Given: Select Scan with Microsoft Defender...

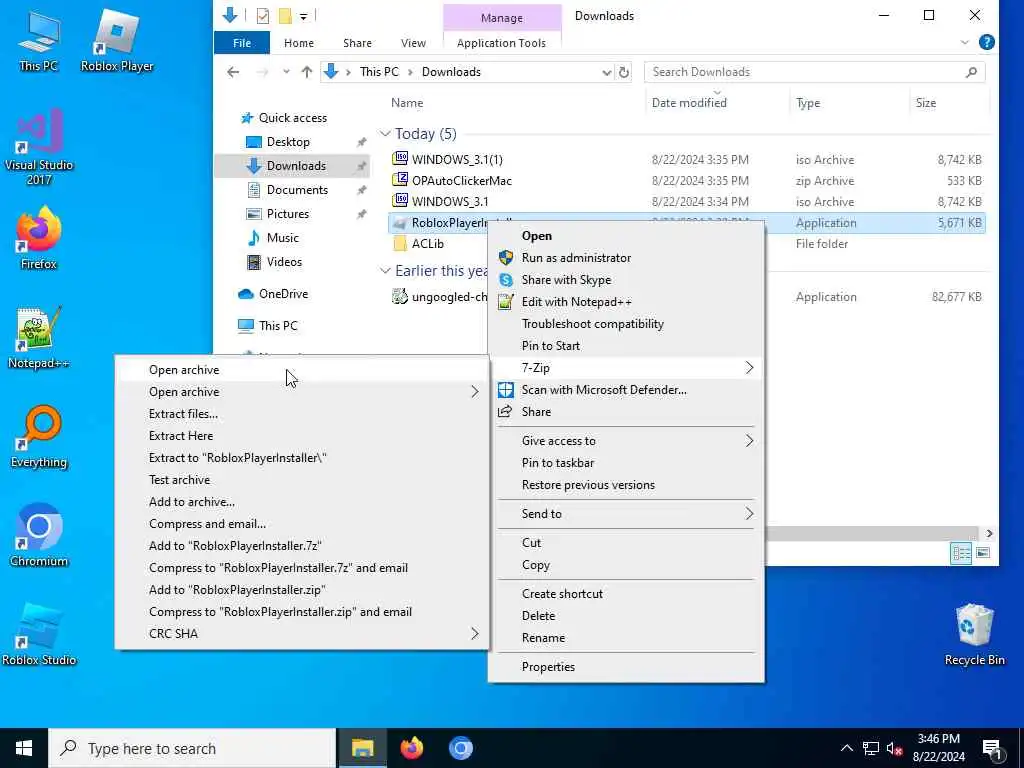Looking at the screenshot, I should click(x=626, y=389).
